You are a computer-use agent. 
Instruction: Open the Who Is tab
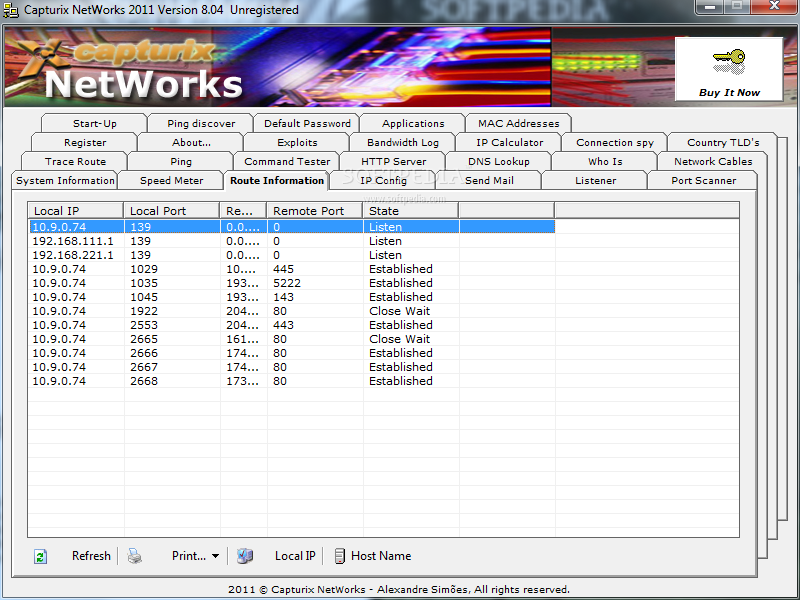click(x=605, y=161)
